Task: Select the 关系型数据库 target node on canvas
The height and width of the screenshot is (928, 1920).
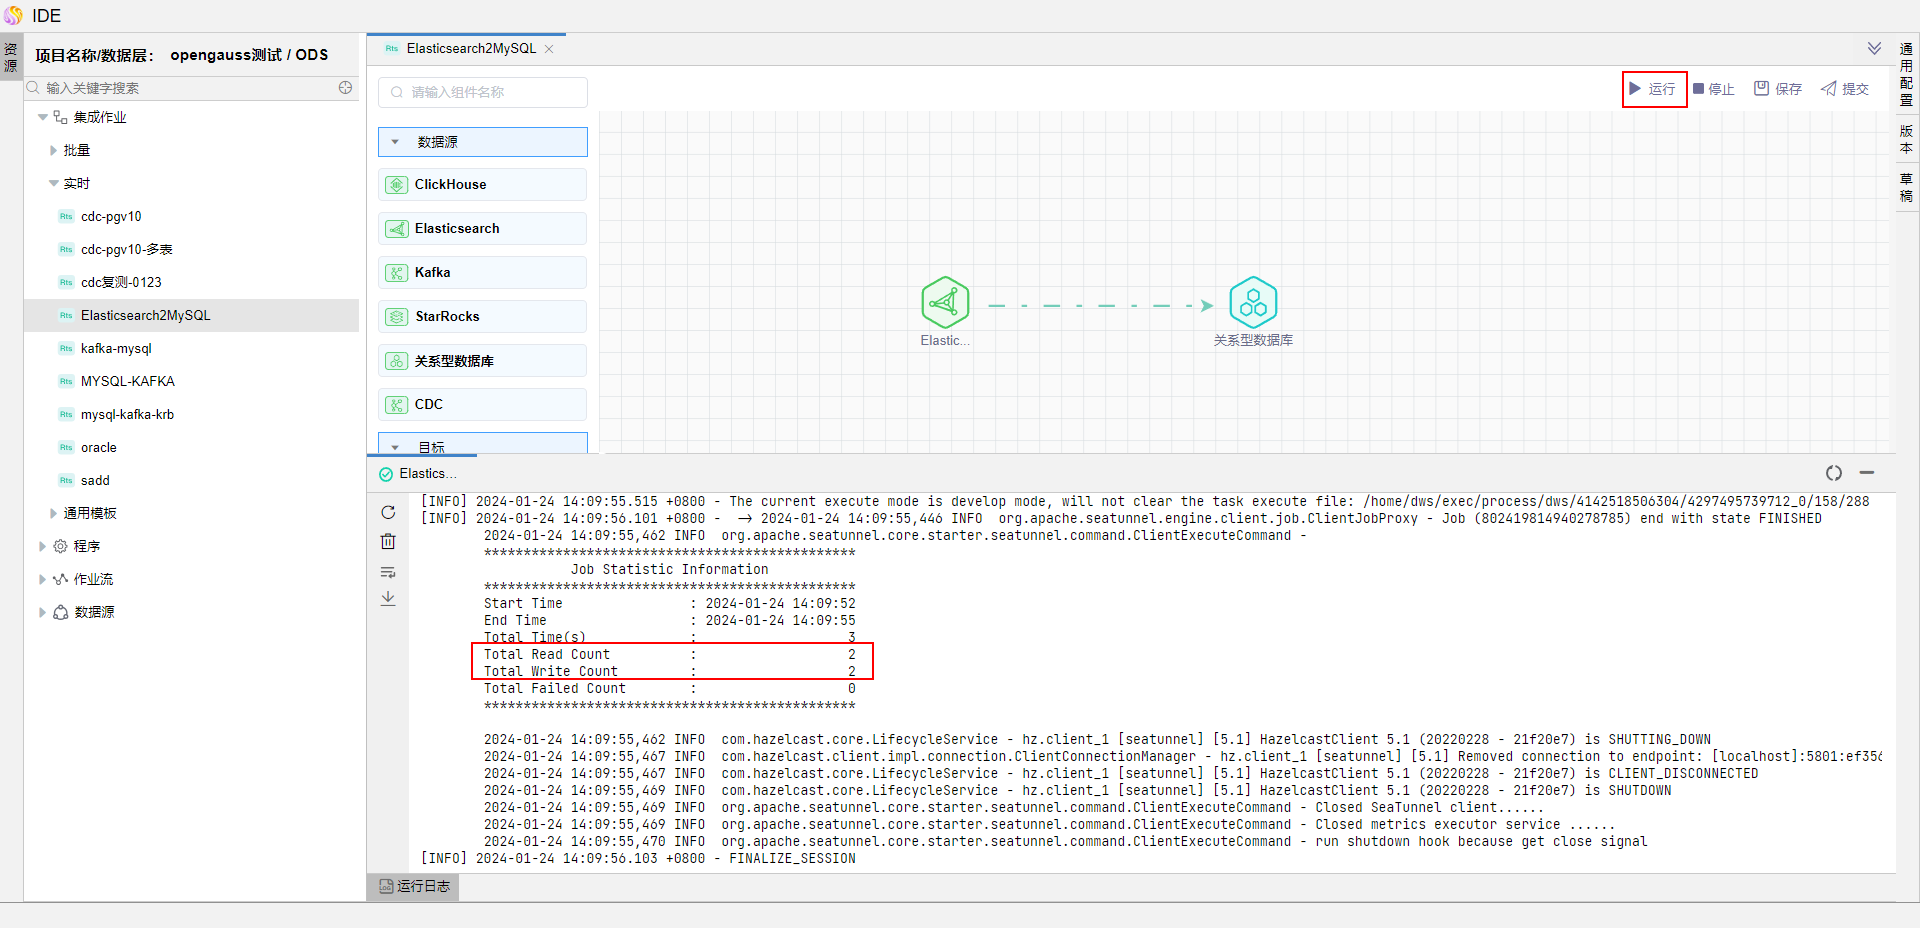Action: click(x=1252, y=303)
